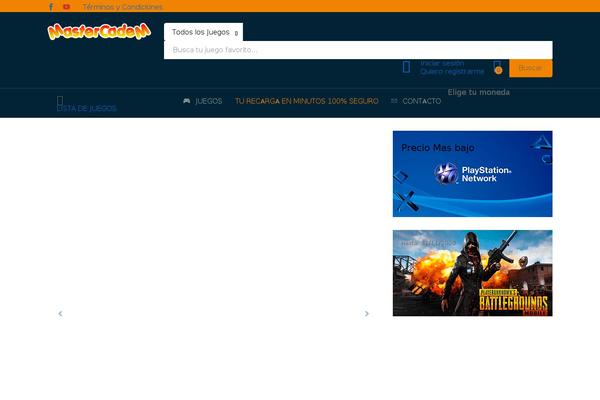Open the Iniciar sesión link
Viewport: 600px width, 400px height.
tap(442, 63)
